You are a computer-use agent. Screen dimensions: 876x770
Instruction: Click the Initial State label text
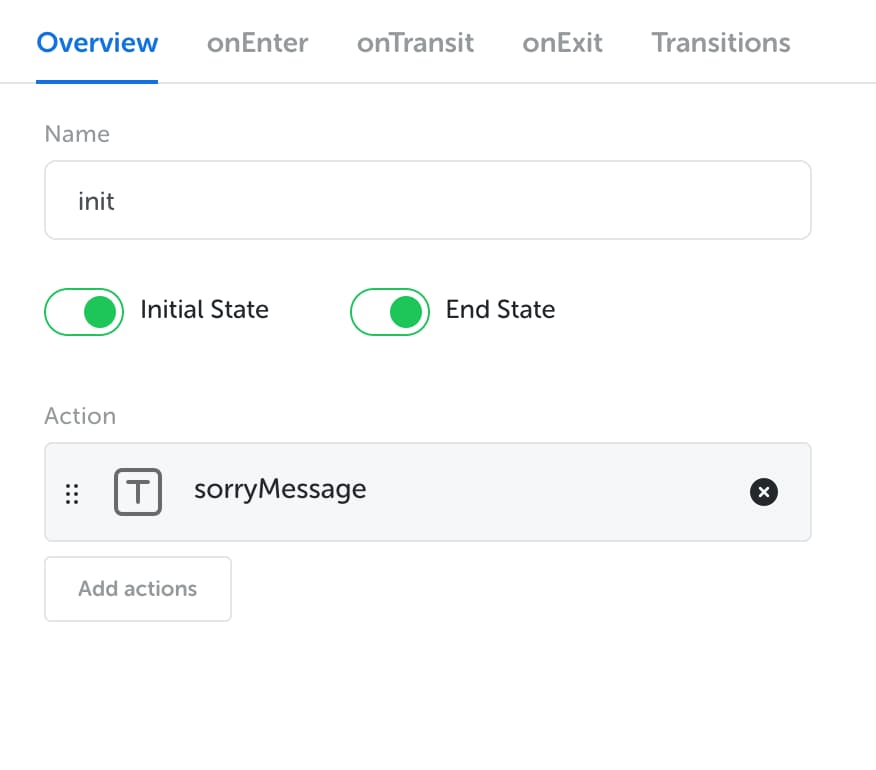[204, 310]
